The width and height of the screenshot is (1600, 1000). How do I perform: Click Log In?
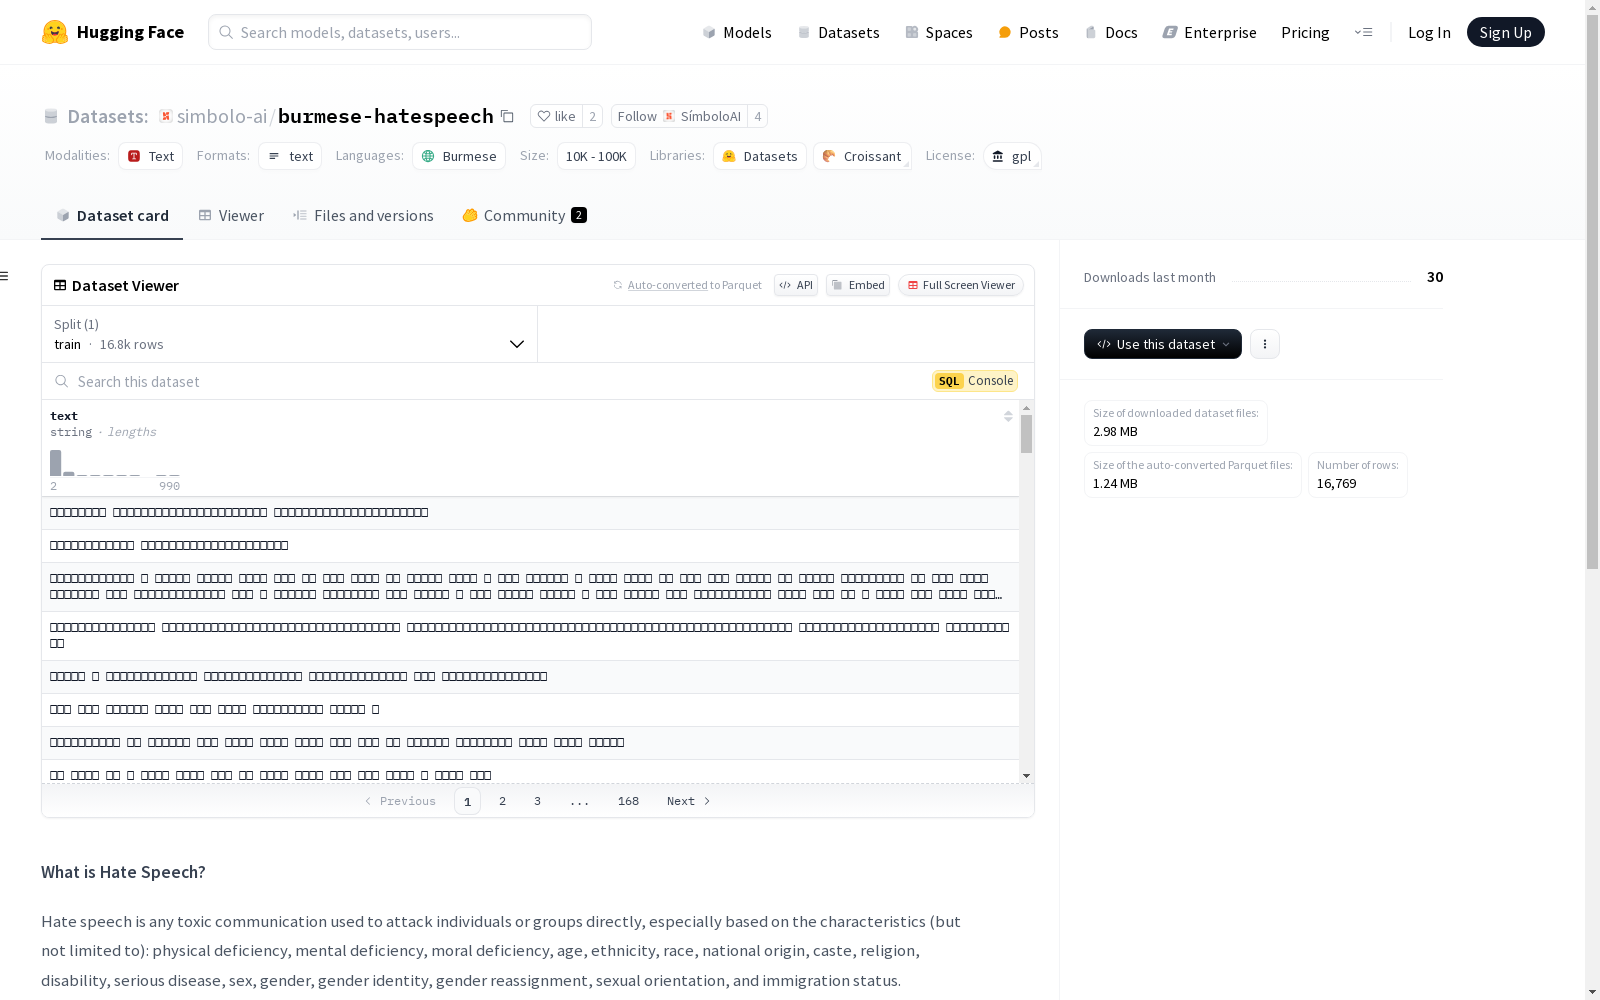[x=1429, y=32]
